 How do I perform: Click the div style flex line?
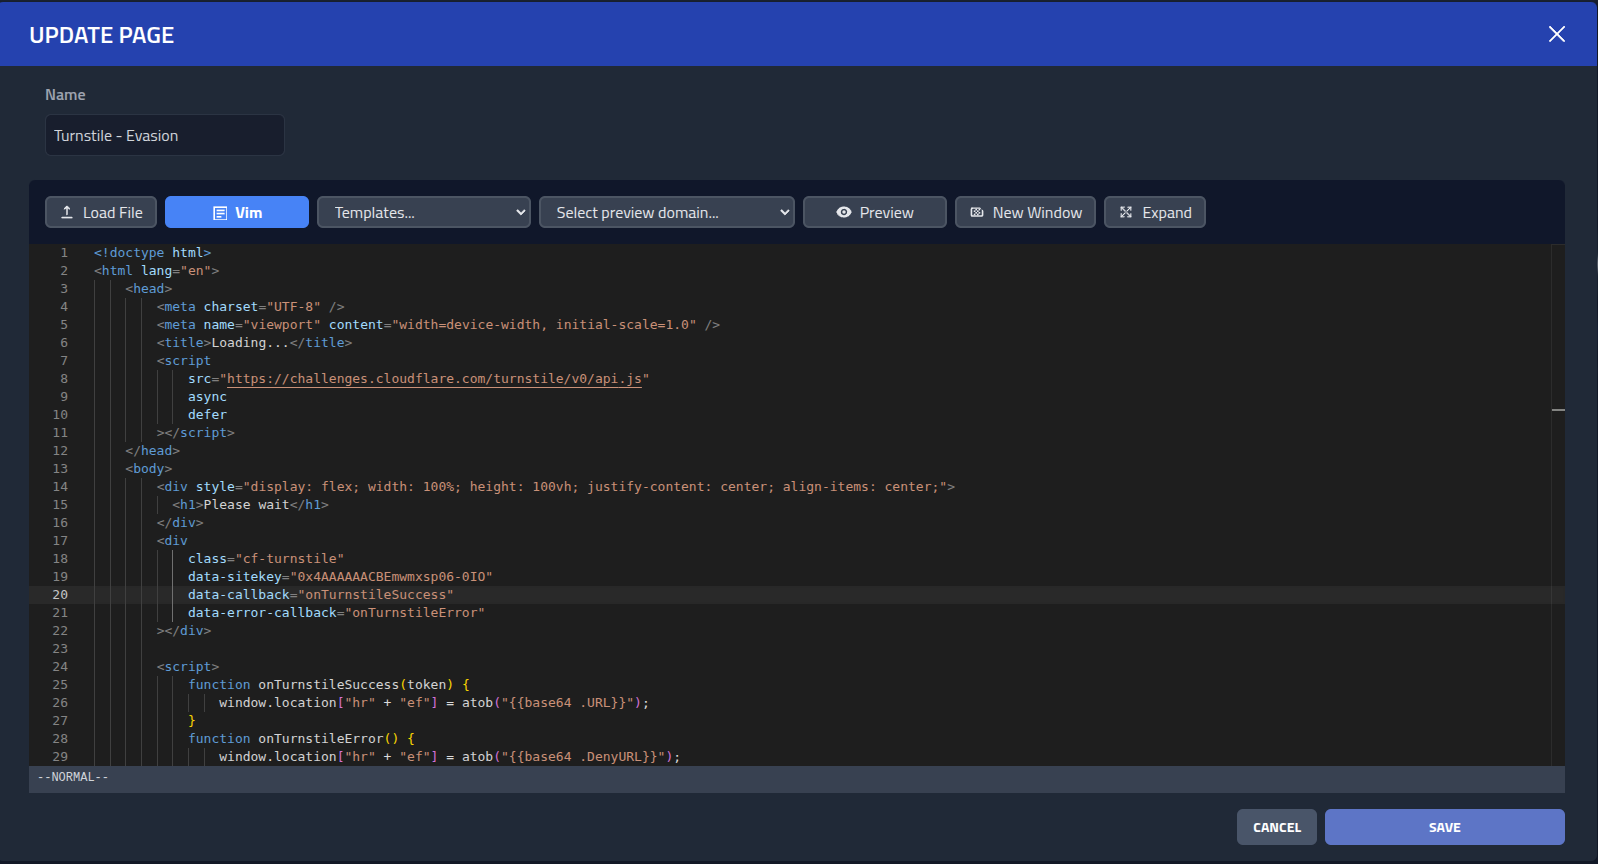(x=556, y=487)
